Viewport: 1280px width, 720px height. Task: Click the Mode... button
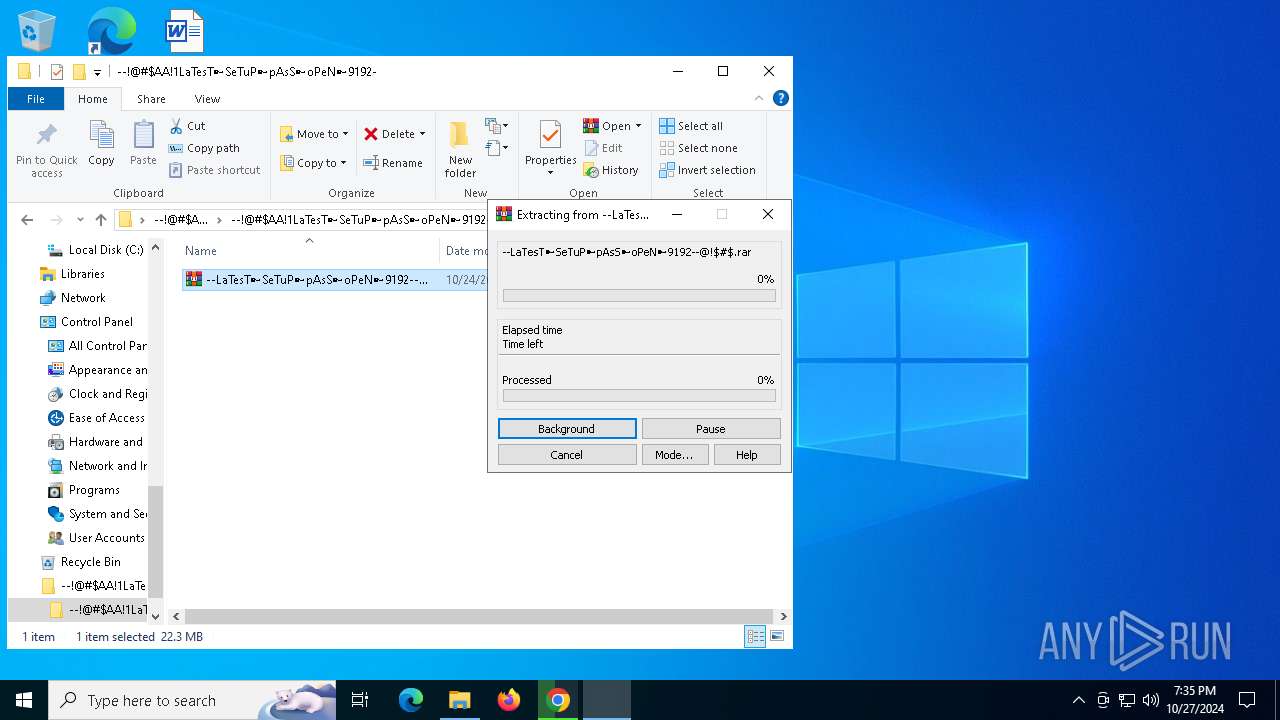674,455
